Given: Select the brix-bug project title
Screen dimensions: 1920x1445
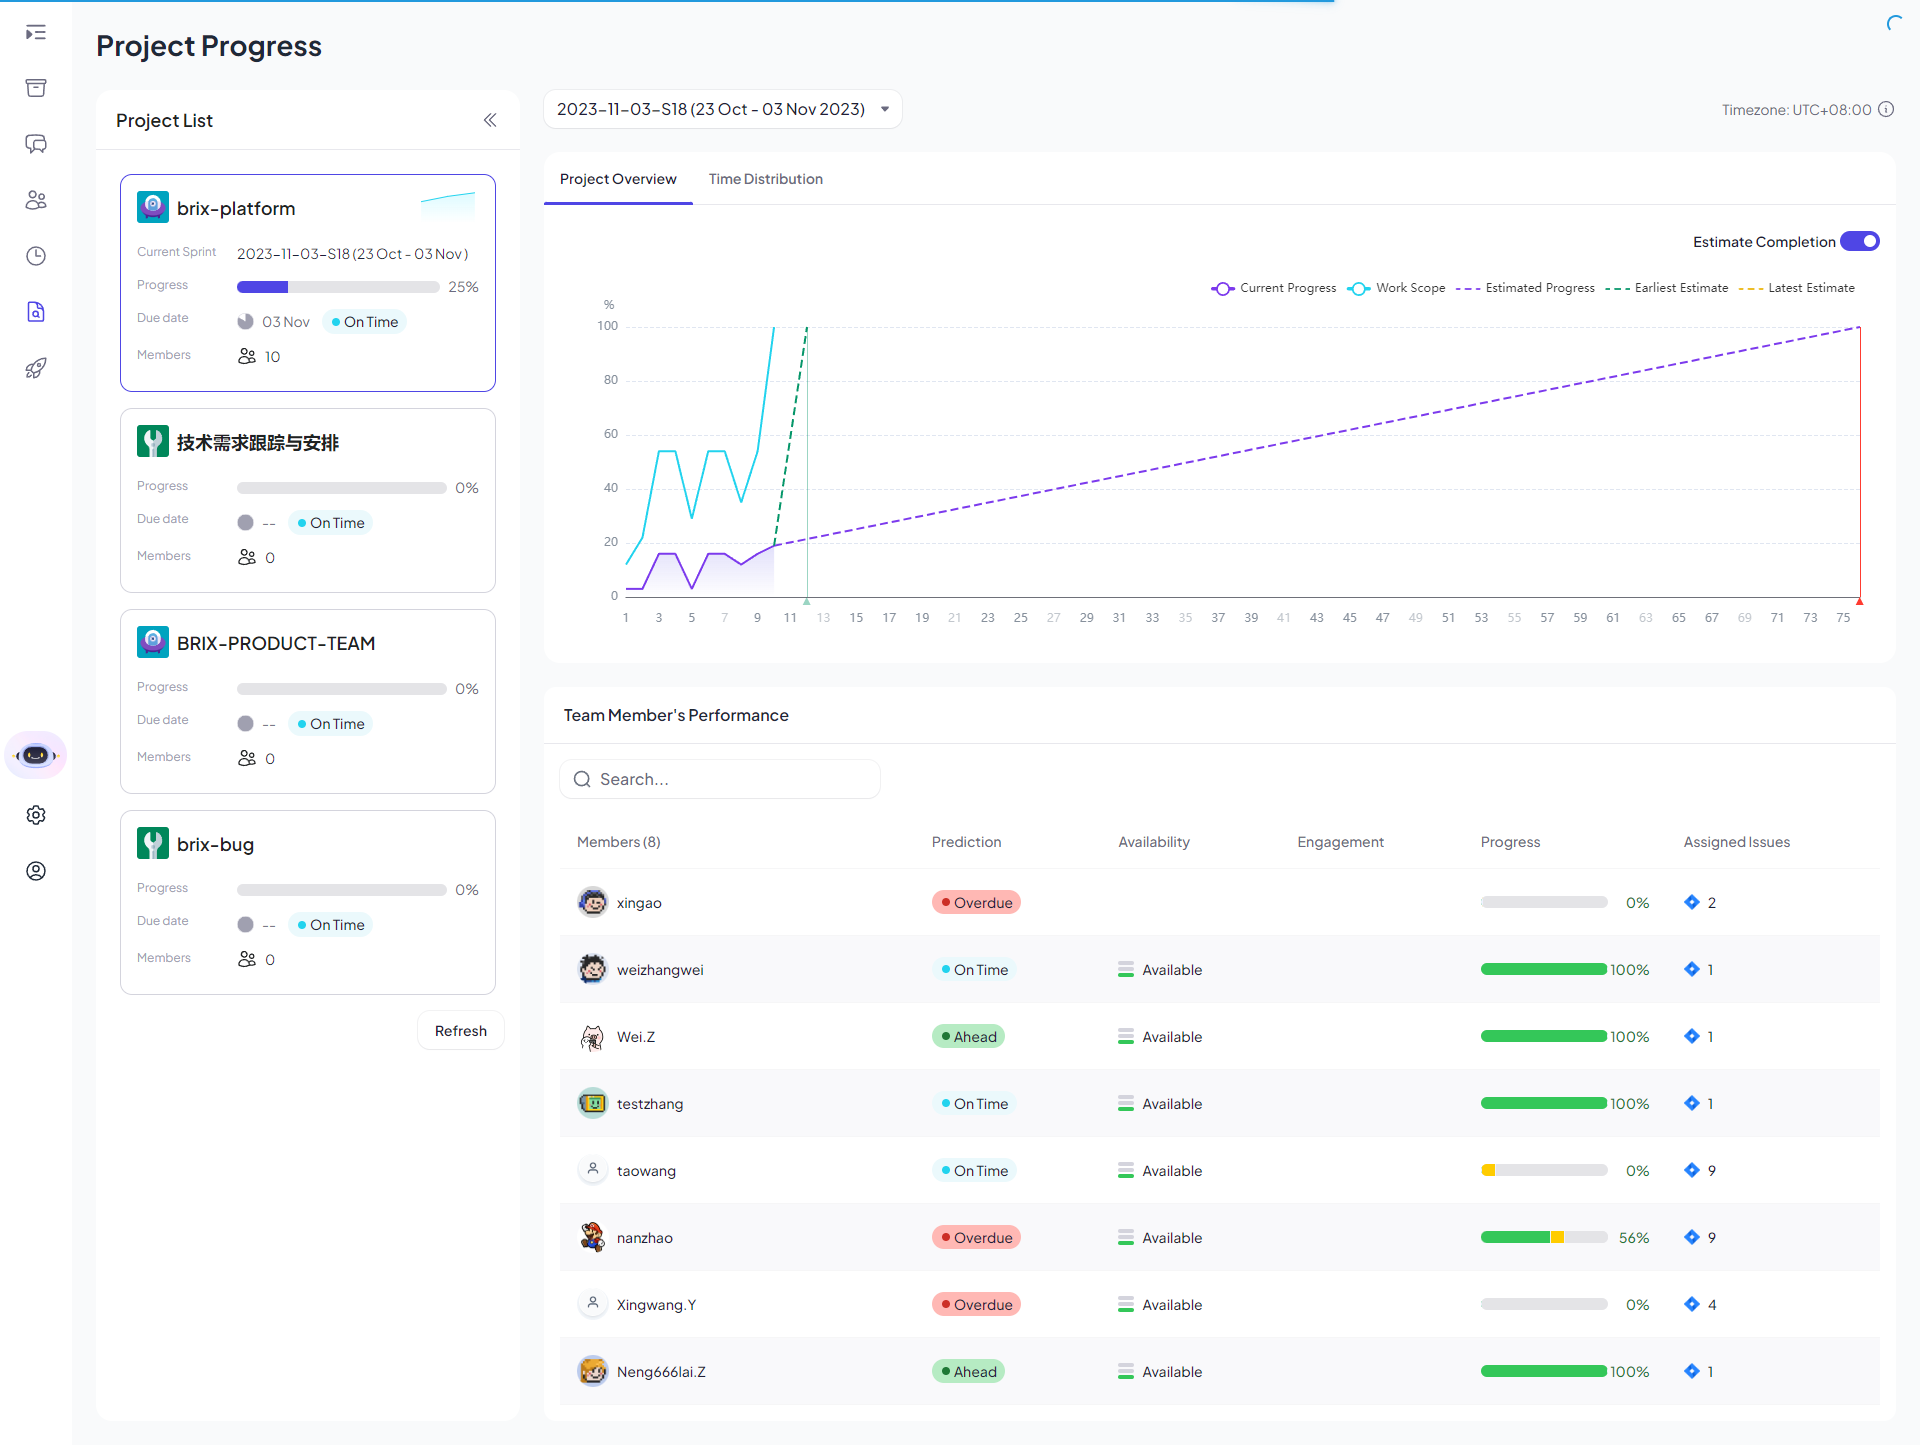Looking at the screenshot, I should 215,844.
